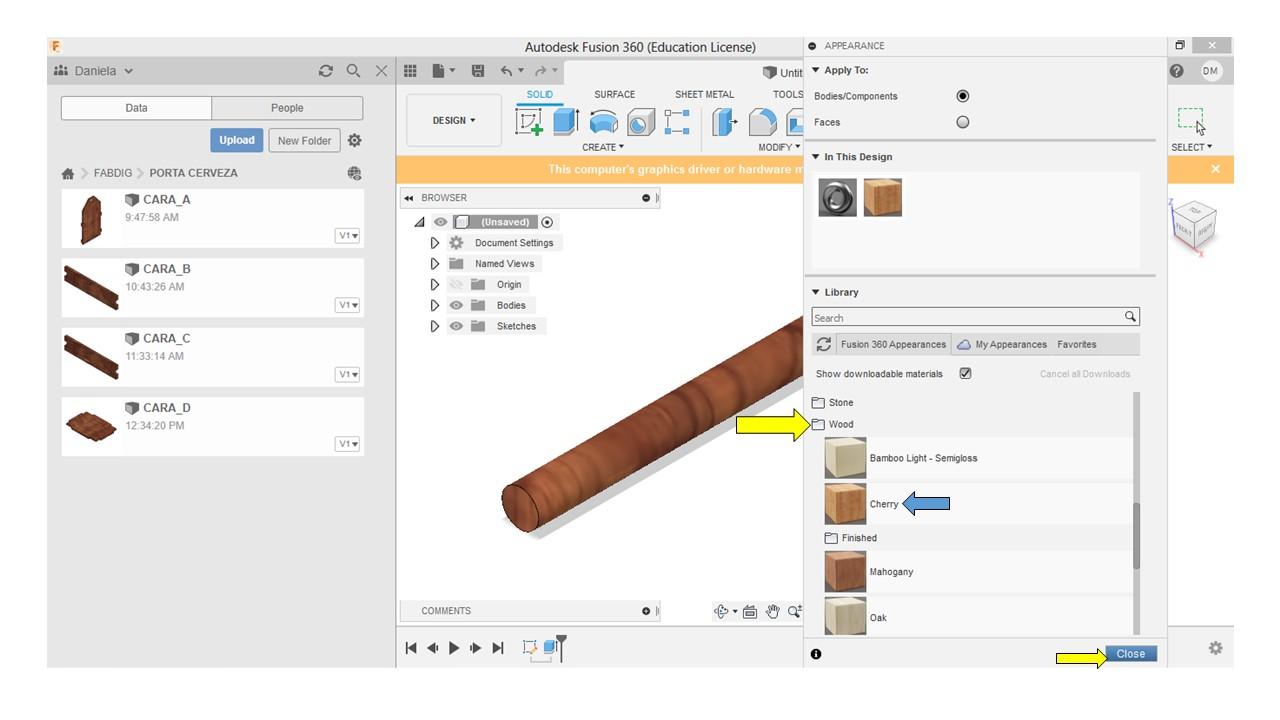This screenshot has height=720, width=1280.
Task: Toggle visibility of the Sketches folder
Action: pos(456,326)
